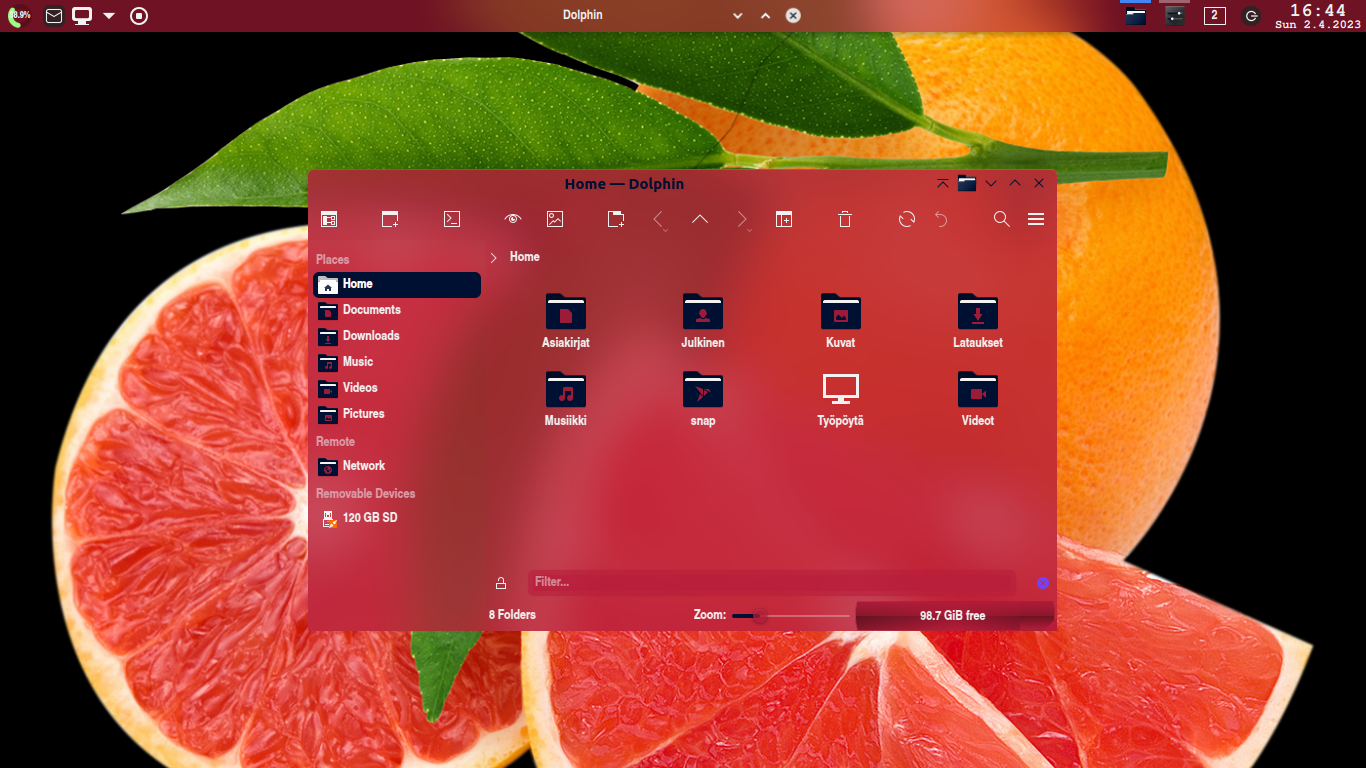This screenshot has height=768, width=1366.
Task: Click the trash delete icon
Action: 845,219
